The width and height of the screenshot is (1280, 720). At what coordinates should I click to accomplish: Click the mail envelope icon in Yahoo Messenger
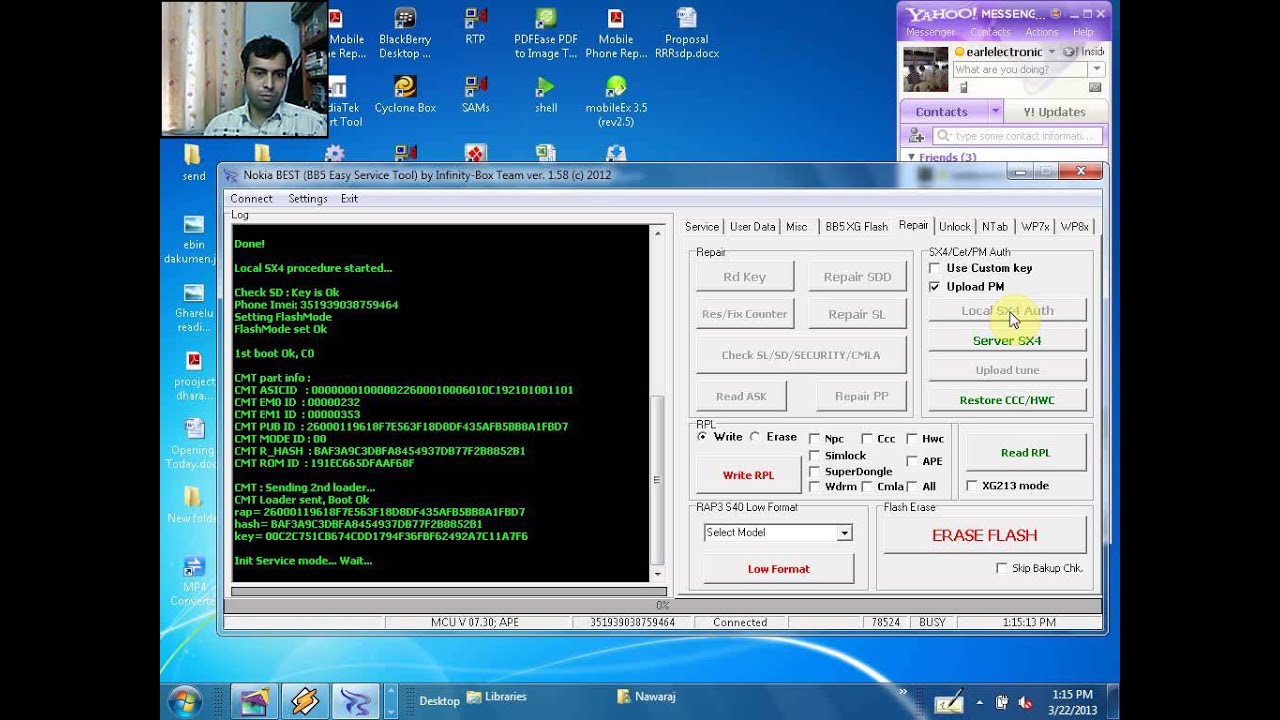[1095, 88]
